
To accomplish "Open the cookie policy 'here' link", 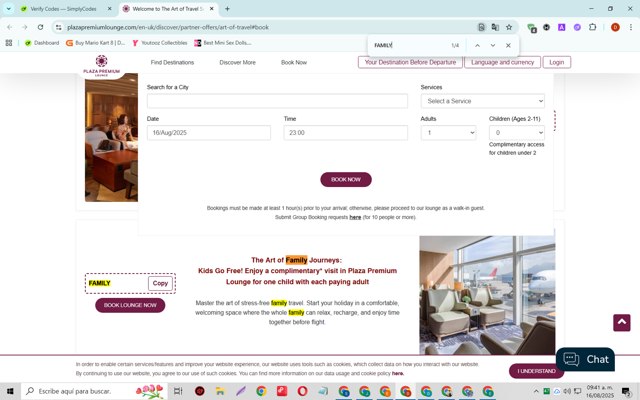I will click(x=398, y=373).
